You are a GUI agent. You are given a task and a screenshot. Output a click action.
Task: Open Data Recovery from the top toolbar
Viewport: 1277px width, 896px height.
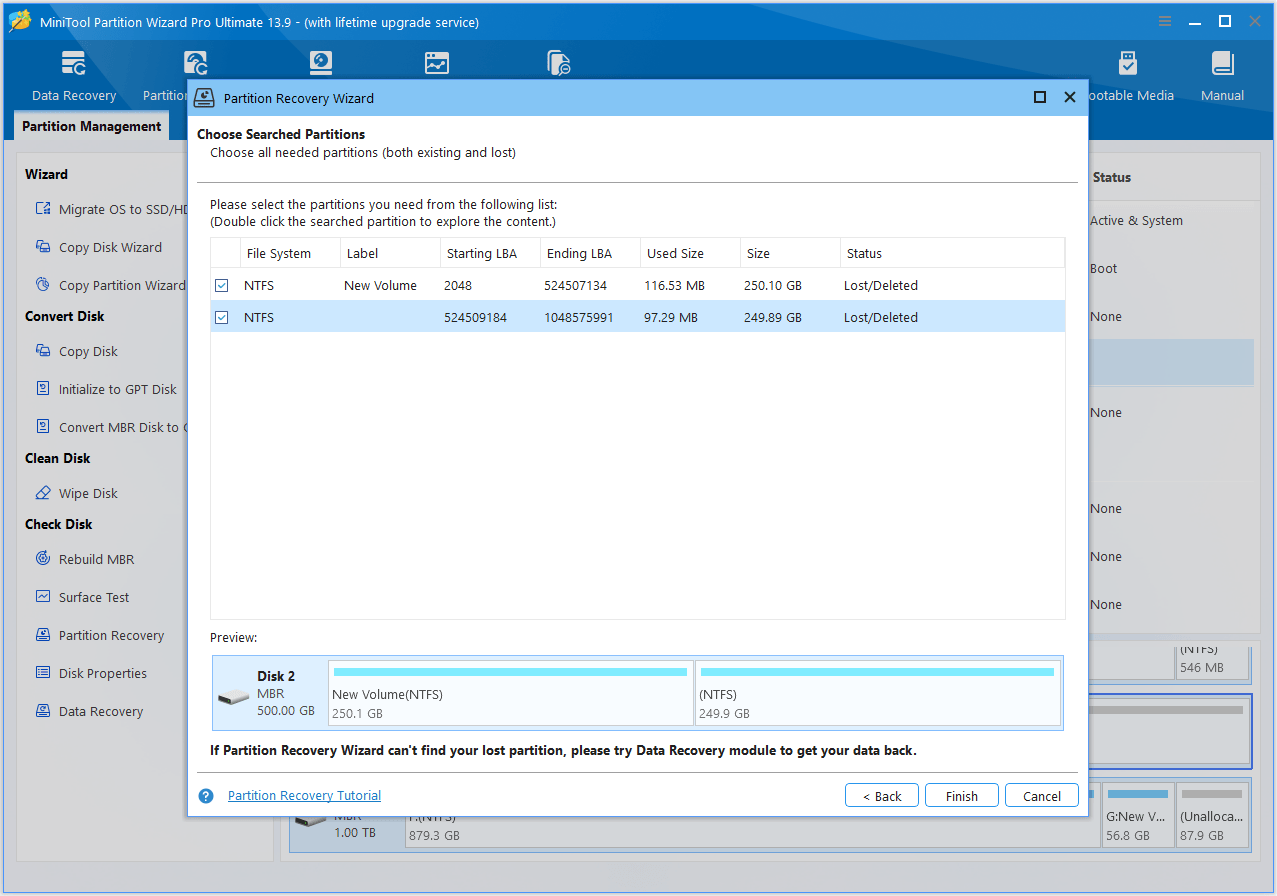point(74,76)
